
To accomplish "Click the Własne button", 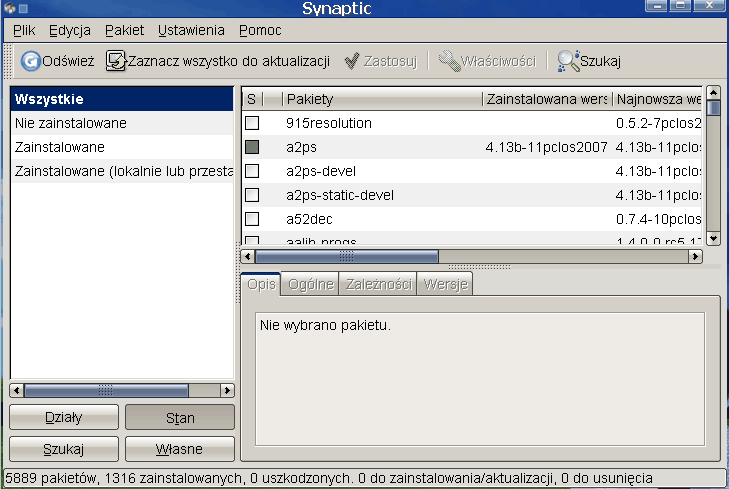I will click(180, 449).
